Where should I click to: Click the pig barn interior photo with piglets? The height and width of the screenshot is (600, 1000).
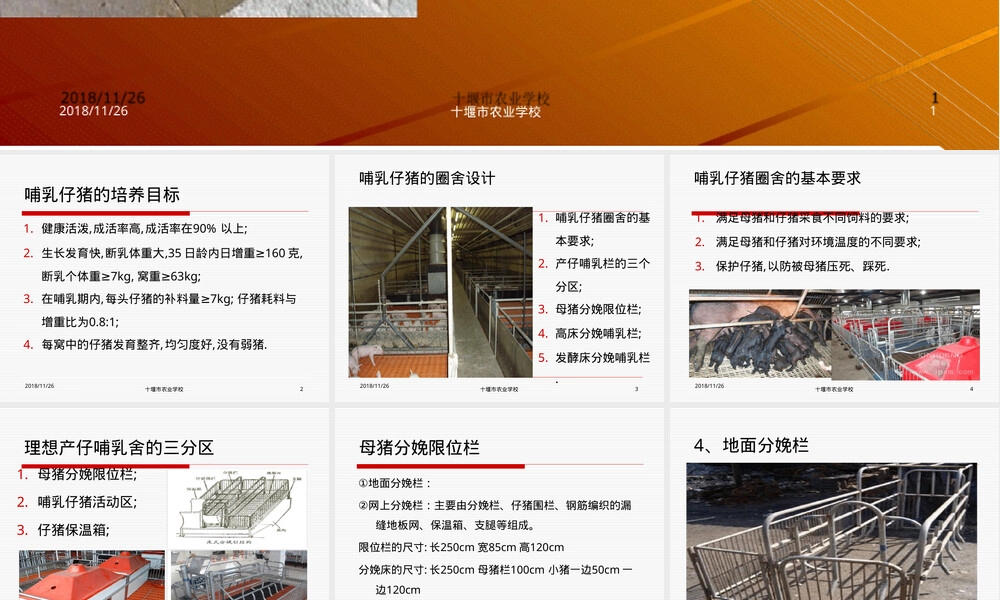399,292
